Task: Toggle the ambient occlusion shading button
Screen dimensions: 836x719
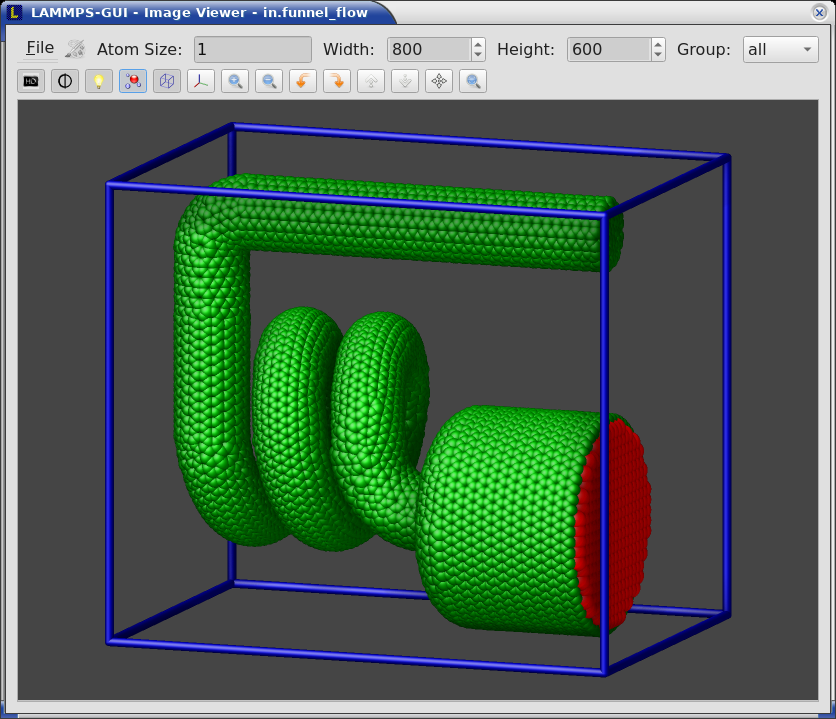Action: 65,82
